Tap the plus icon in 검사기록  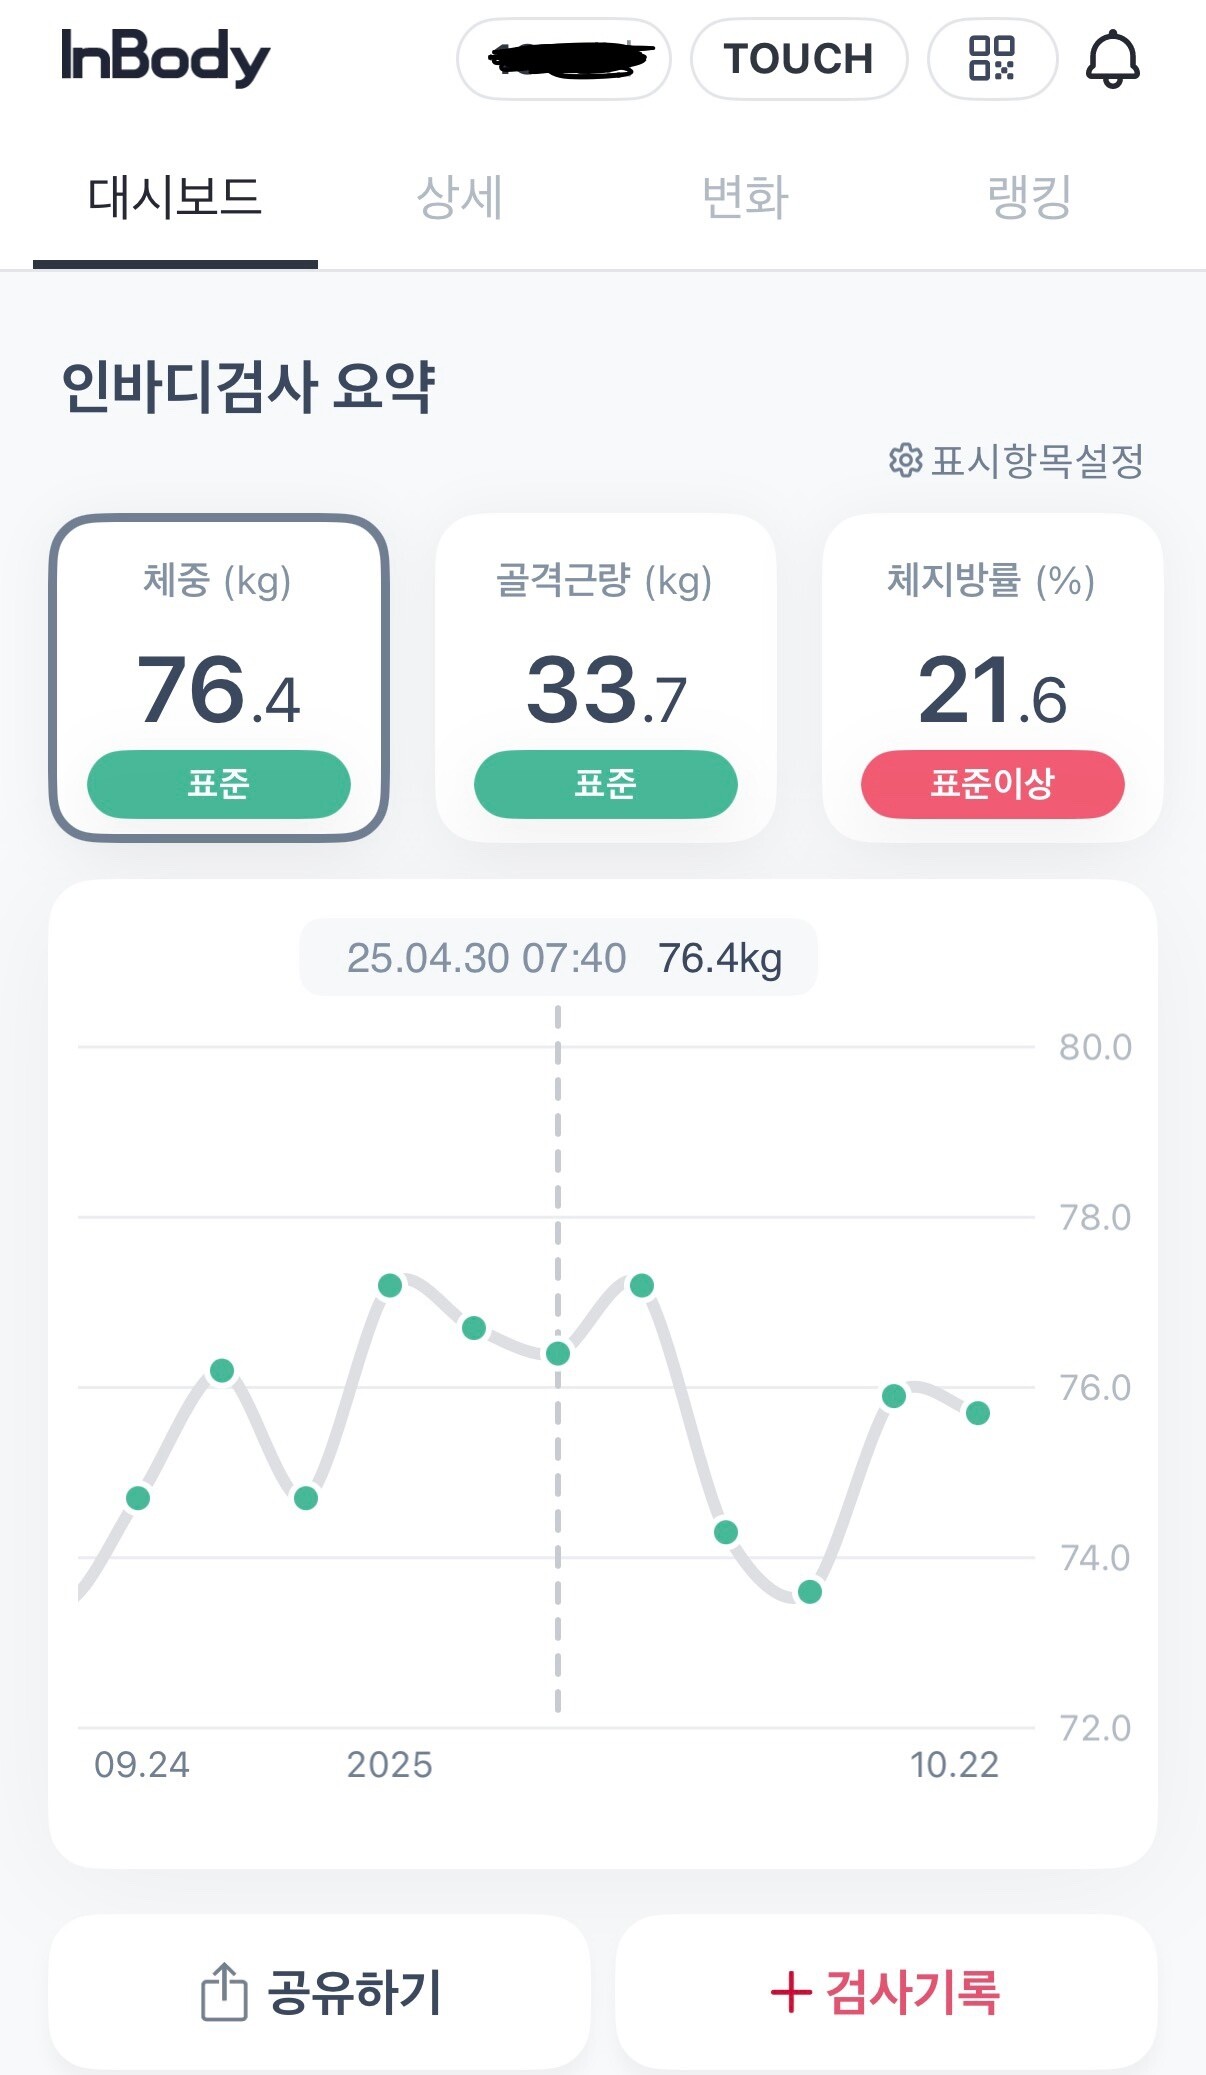[x=790, y=1992]
